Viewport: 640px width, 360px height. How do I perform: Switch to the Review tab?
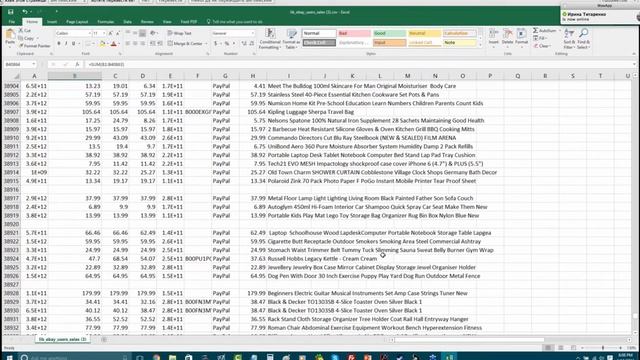[x=147, y=22]
